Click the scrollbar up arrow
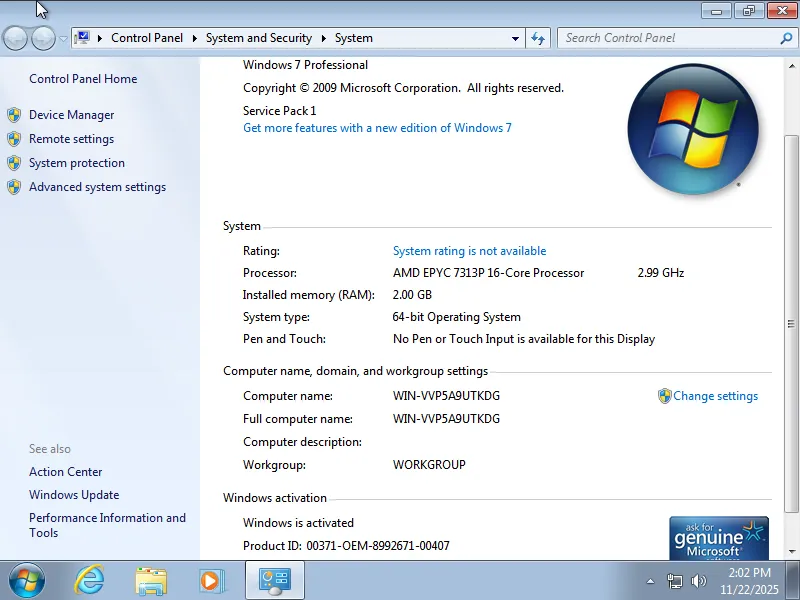This screenshot has width=800, height=600. 791,66
